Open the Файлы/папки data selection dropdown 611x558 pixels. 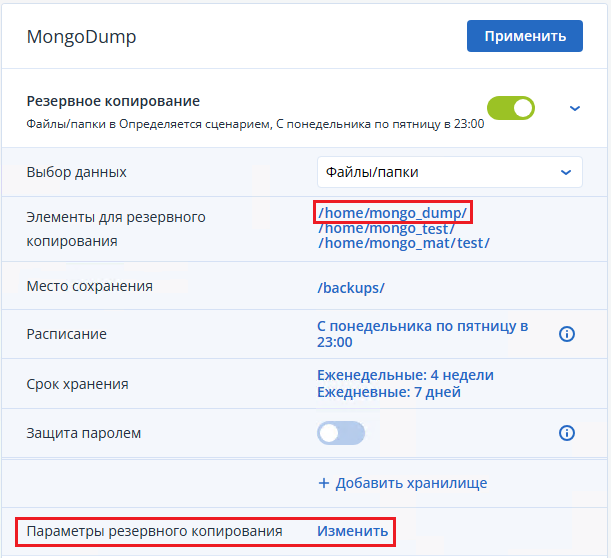tap(450, 172)
